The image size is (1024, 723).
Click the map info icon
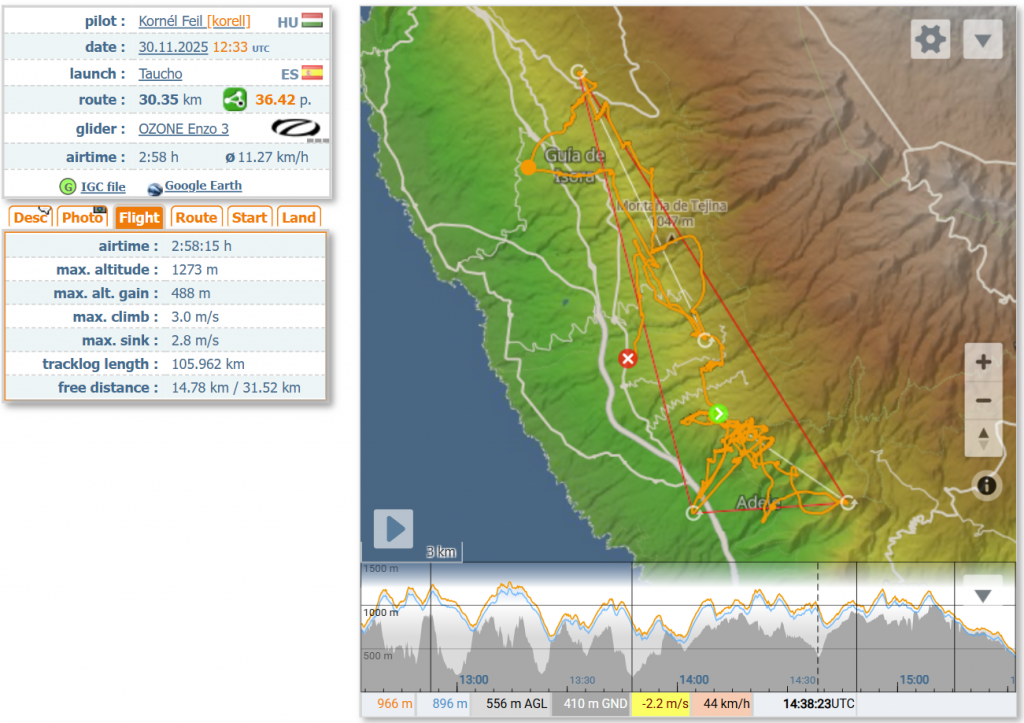coord(987,486)
